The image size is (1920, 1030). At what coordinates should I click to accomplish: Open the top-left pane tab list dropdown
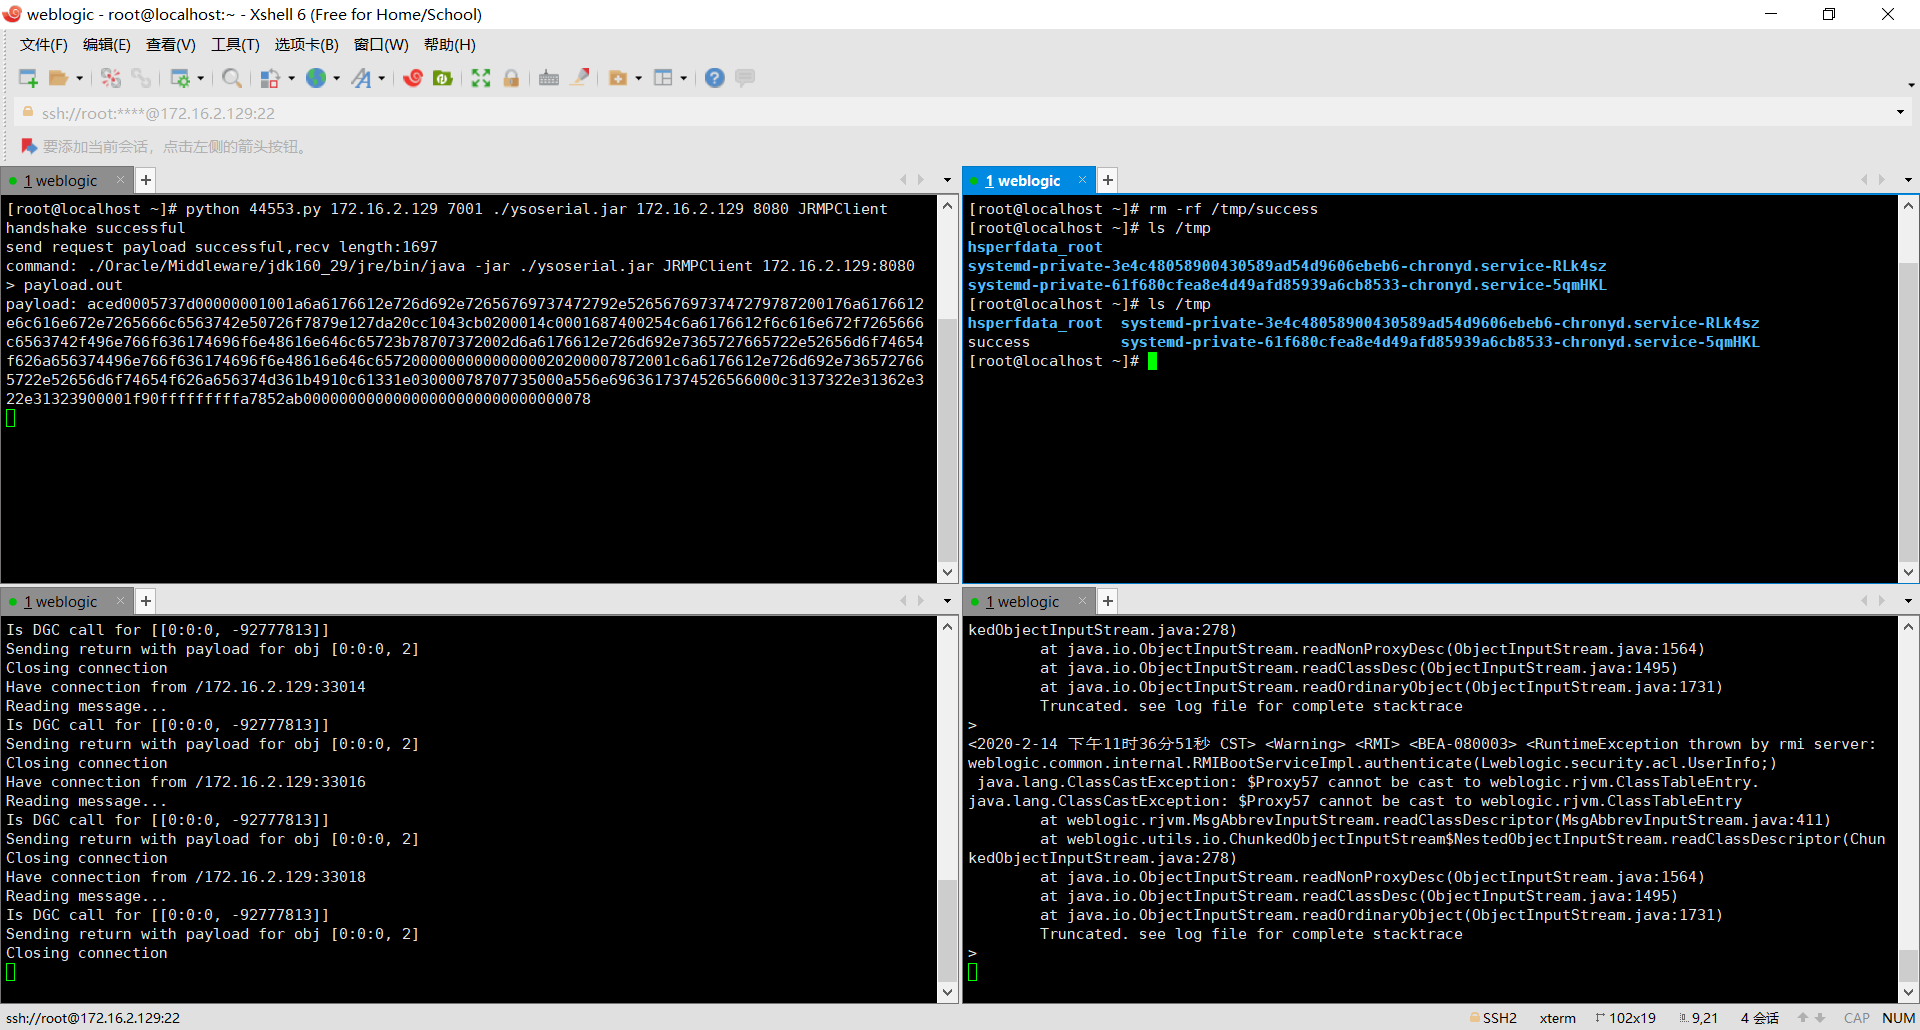coord(947,181)
